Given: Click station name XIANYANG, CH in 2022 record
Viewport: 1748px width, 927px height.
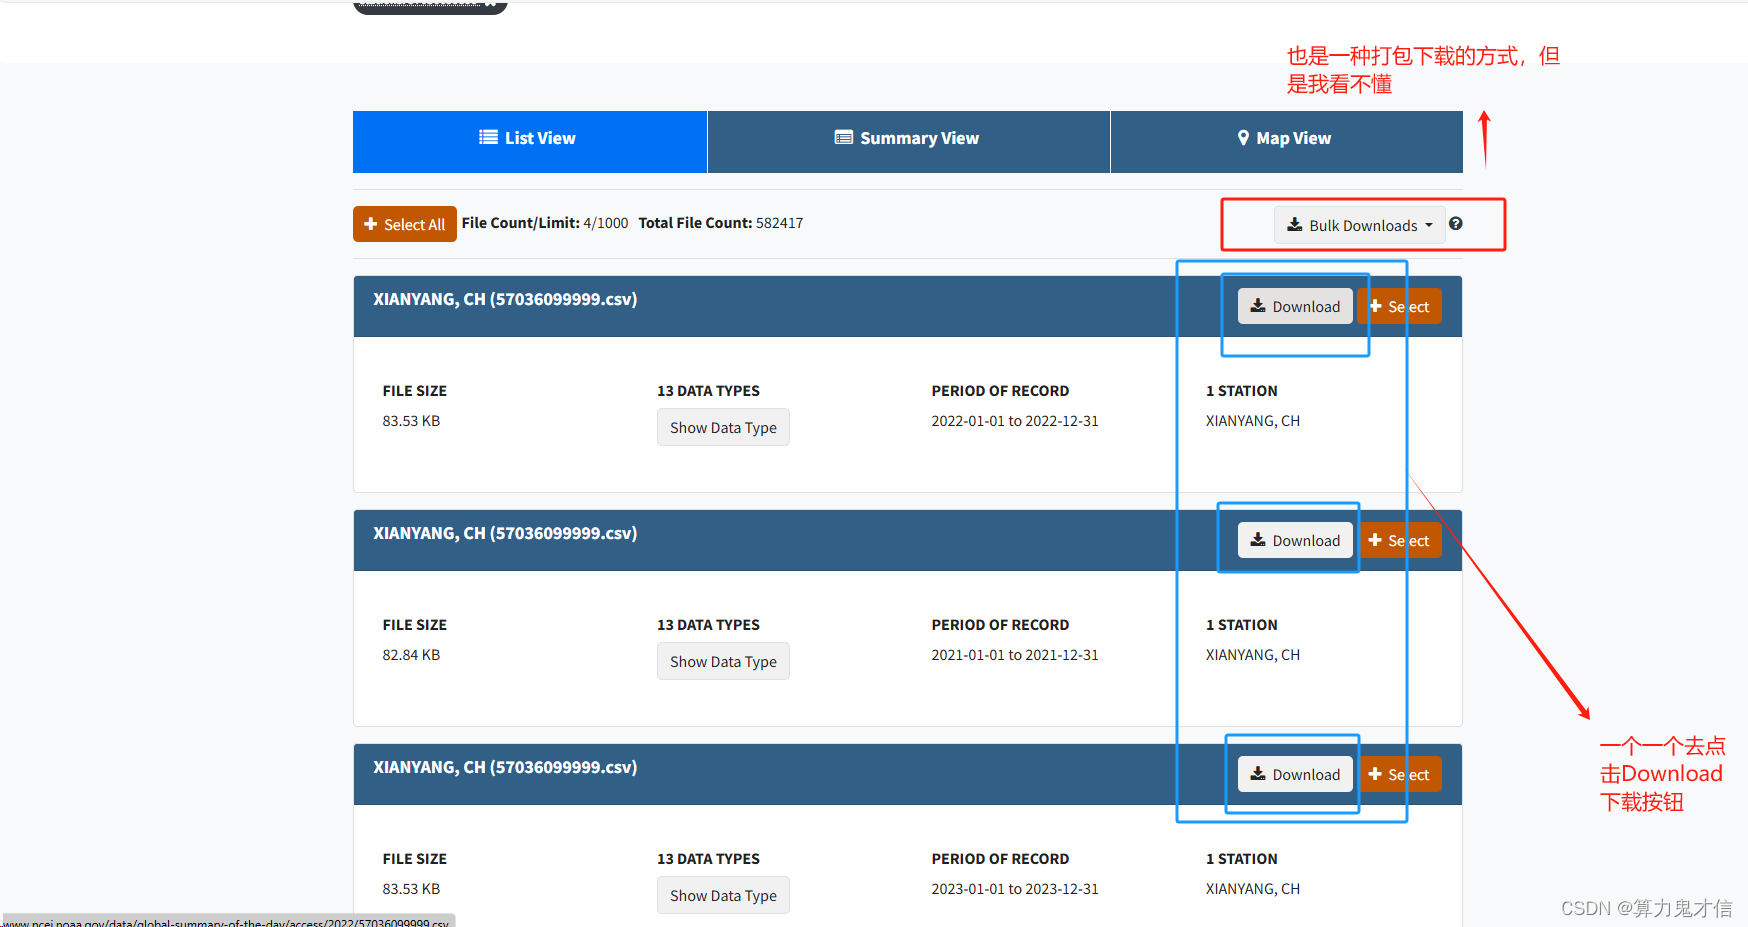Looking at the screenshot, I should [1253, 421].
